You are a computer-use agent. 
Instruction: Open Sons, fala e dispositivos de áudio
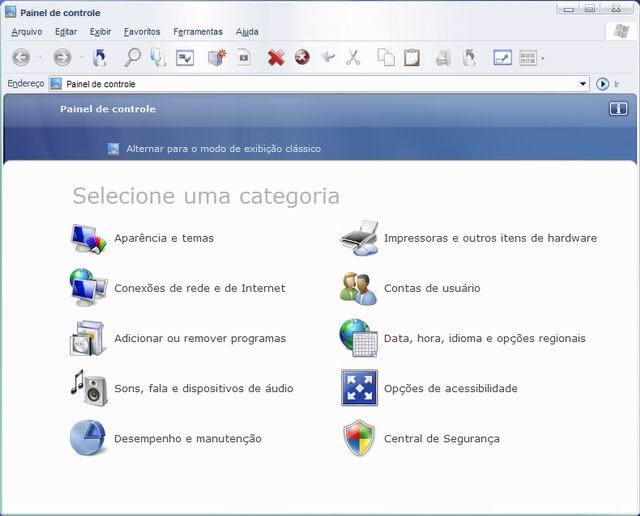coord(204,388)
